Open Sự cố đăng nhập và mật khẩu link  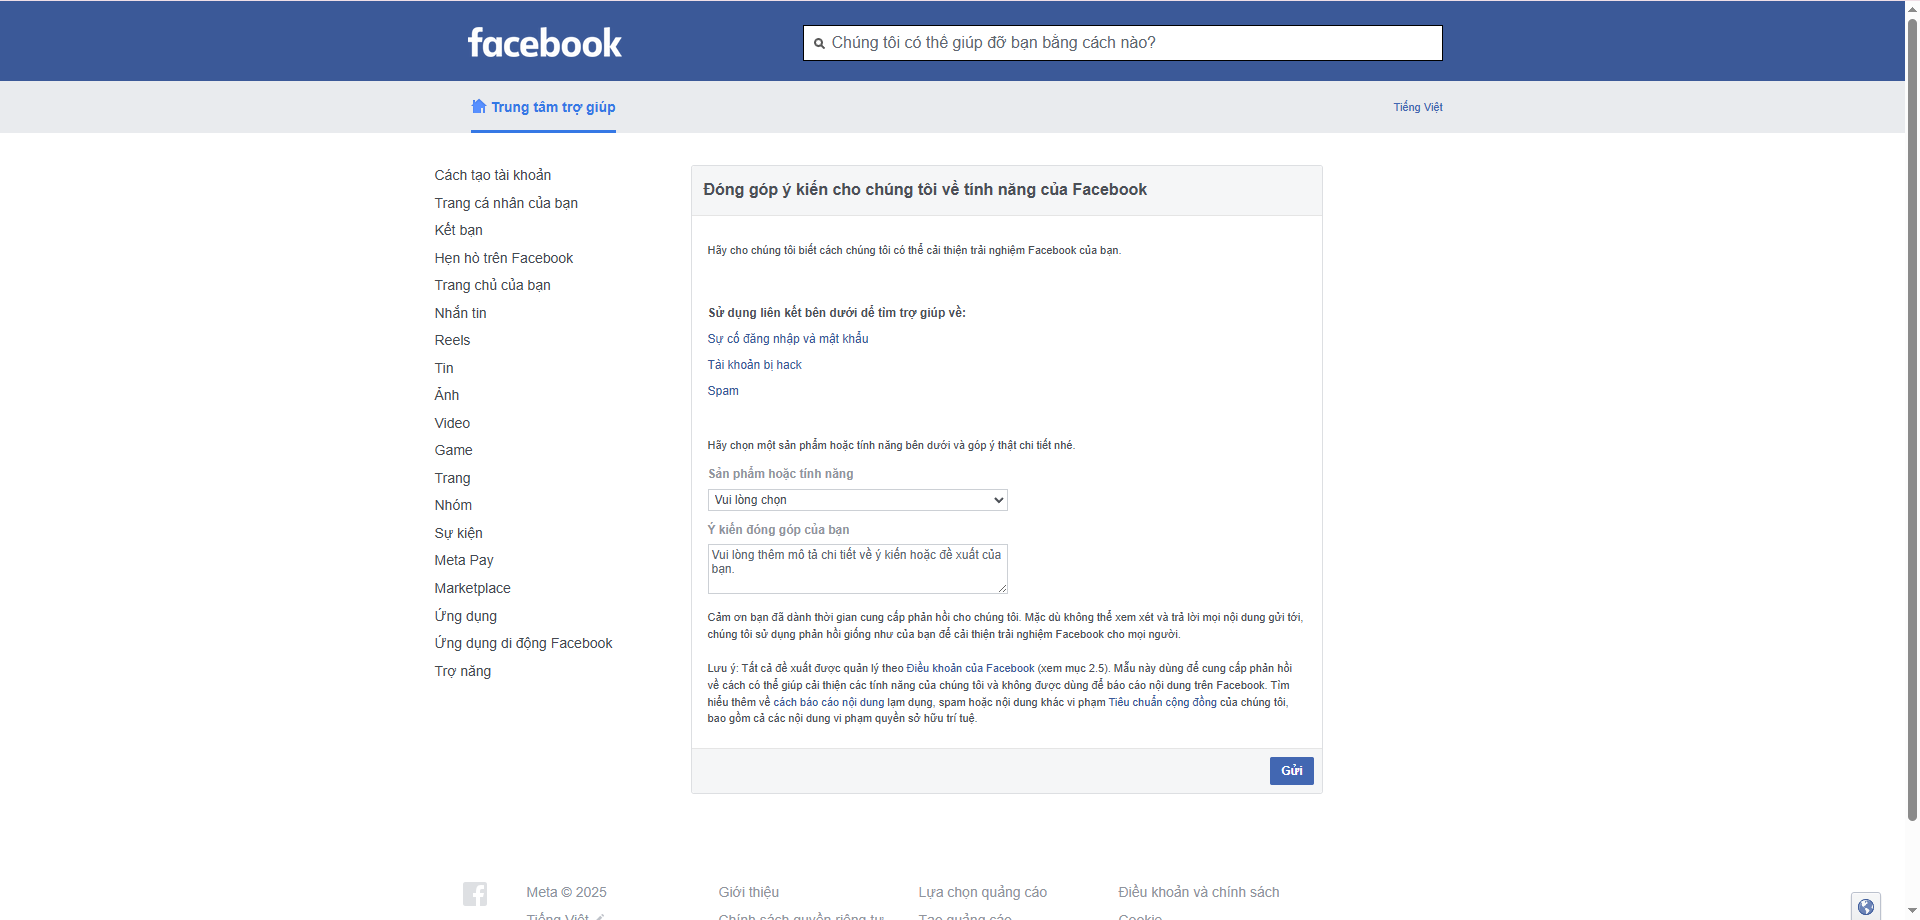(x=788, y=339)
